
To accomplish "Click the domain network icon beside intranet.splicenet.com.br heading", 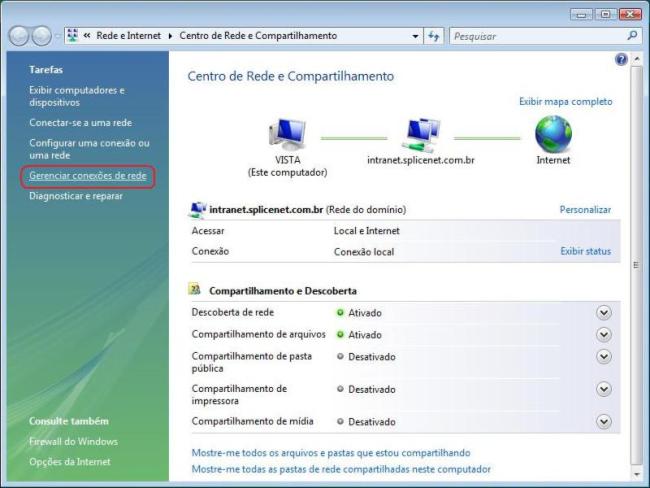I will coord(198,209).
